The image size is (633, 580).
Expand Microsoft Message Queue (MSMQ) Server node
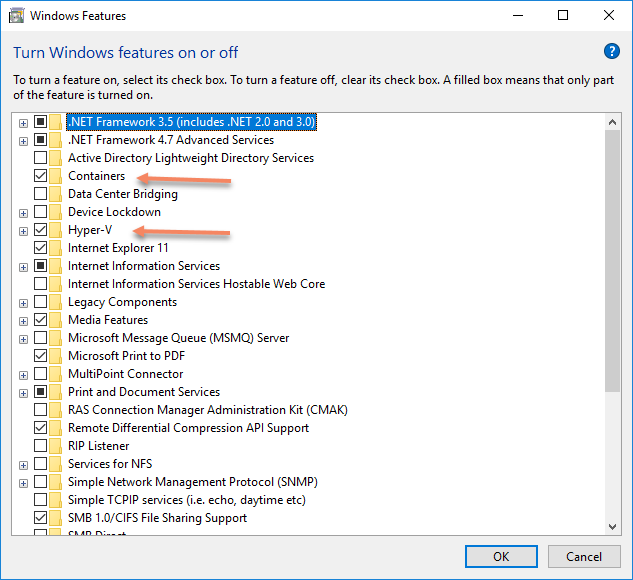(x=23, y=339)
